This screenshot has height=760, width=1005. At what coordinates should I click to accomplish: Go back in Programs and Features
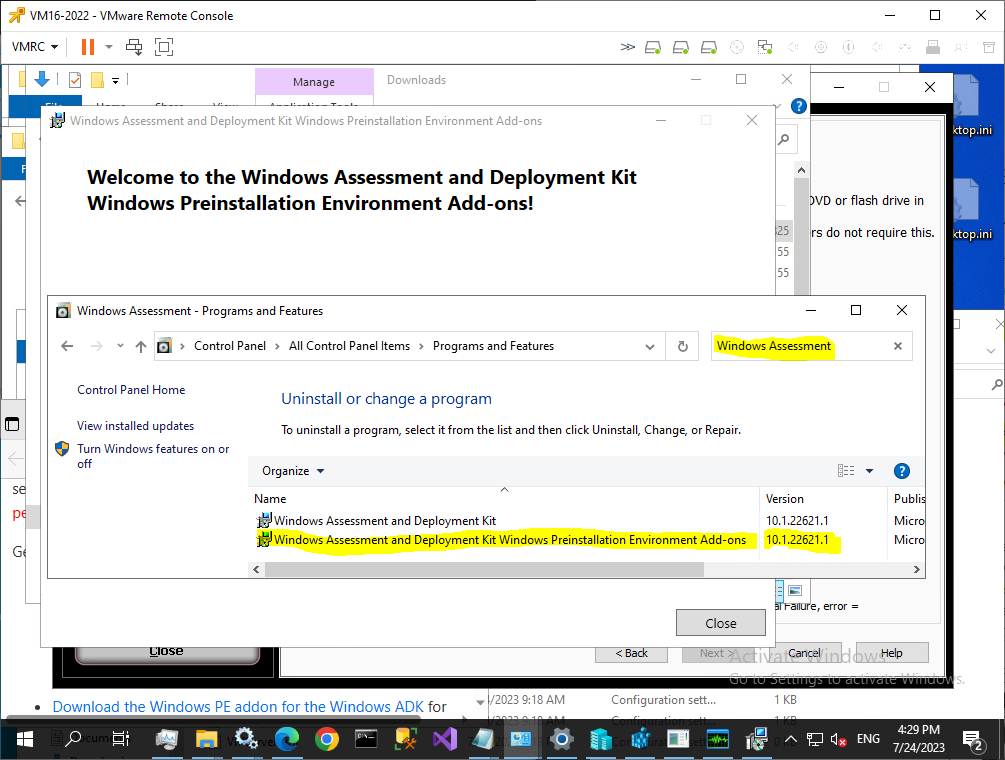click(x=67, y=346)
